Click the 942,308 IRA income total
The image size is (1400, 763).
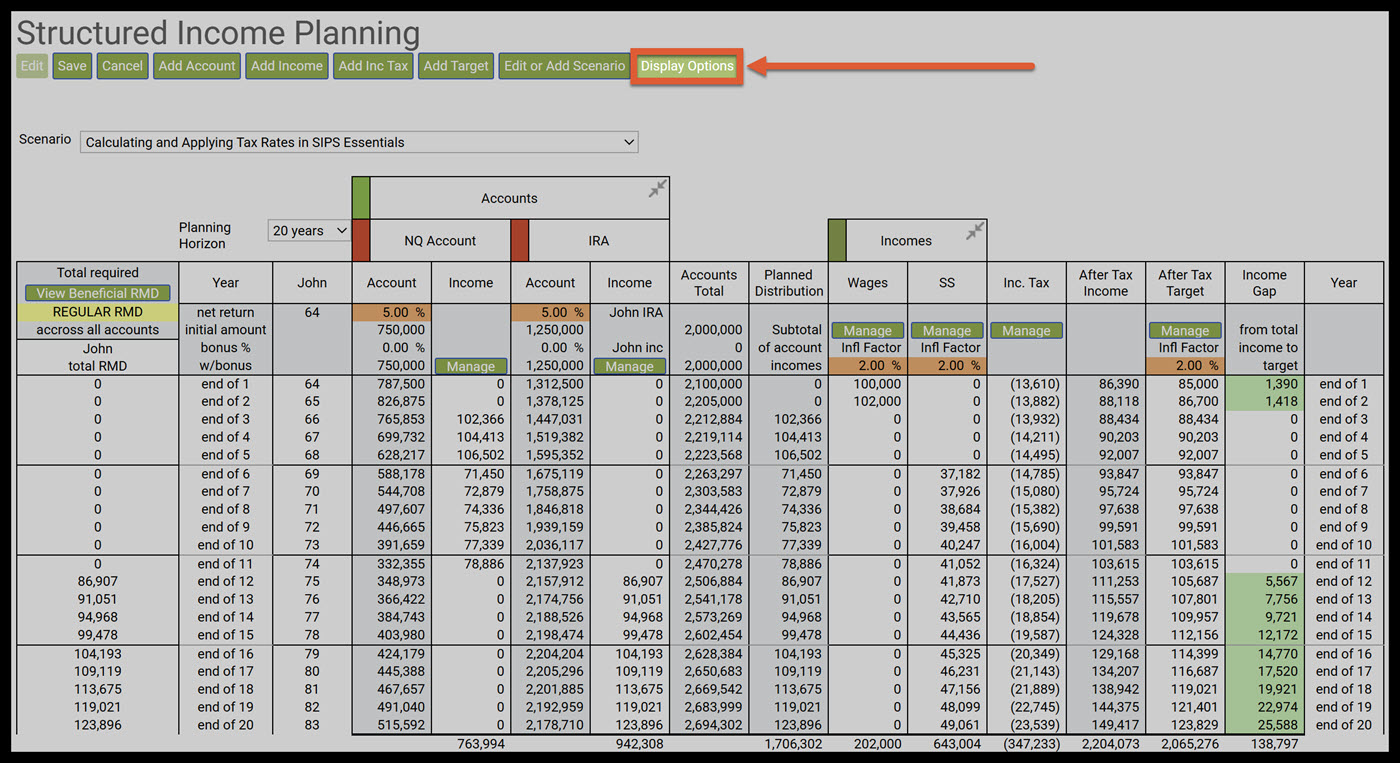click(x=640, y=744)
